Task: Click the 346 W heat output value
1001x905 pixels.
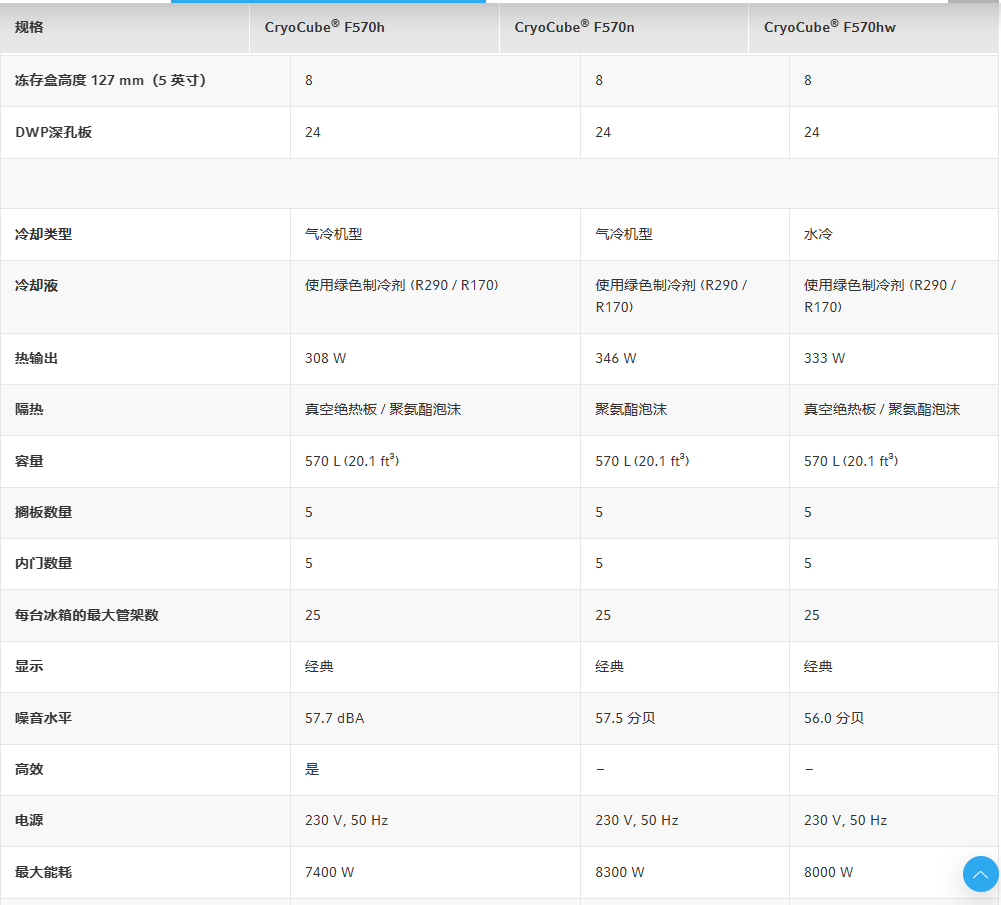Action: 615,358
